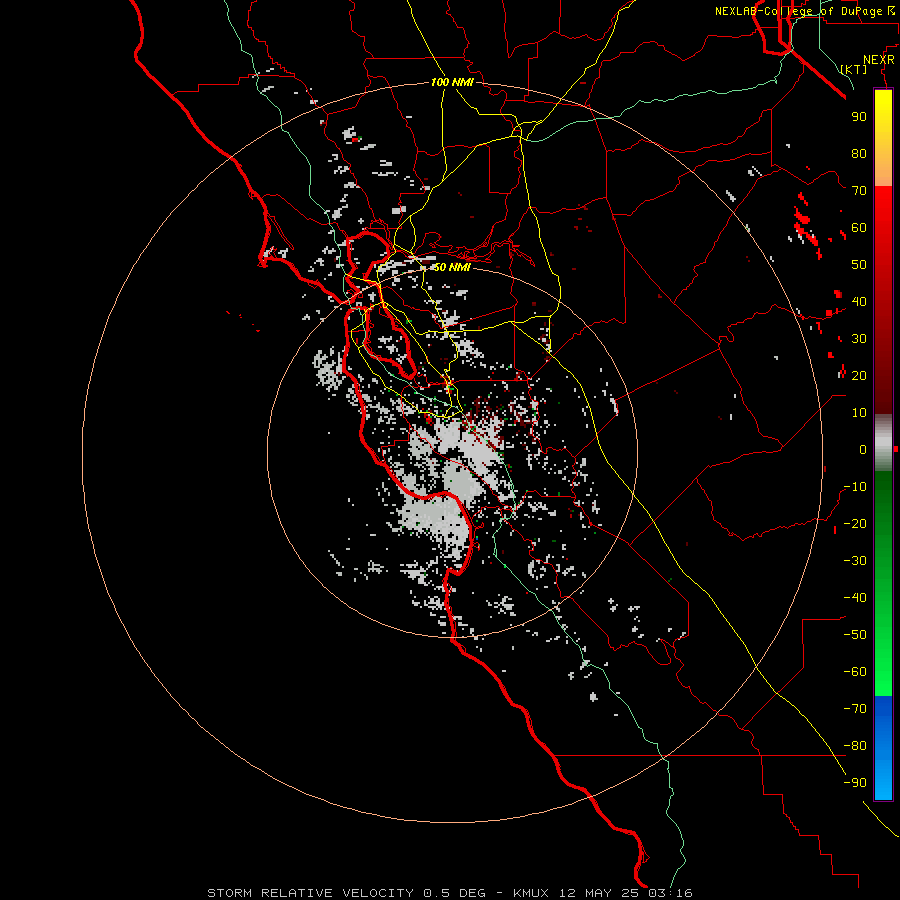Click the positive 20 value on the scale
This screenshot has width=900, height=900.
(x=859, y=375)
